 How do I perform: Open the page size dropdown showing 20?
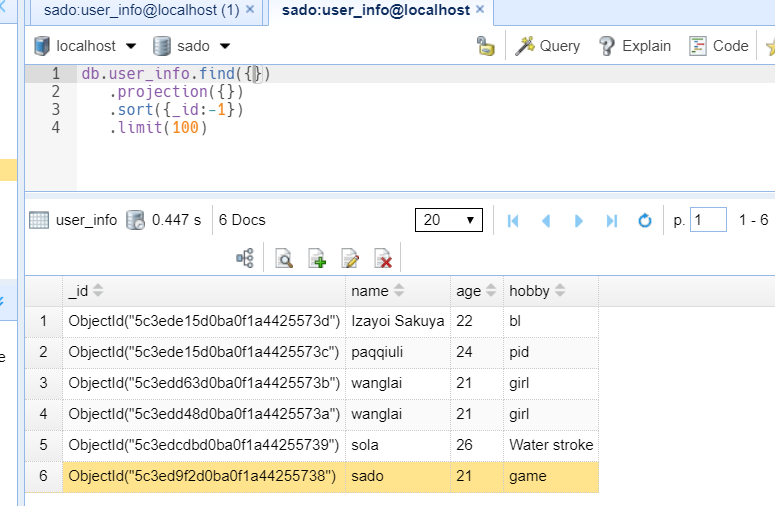[x=449, y=220]
